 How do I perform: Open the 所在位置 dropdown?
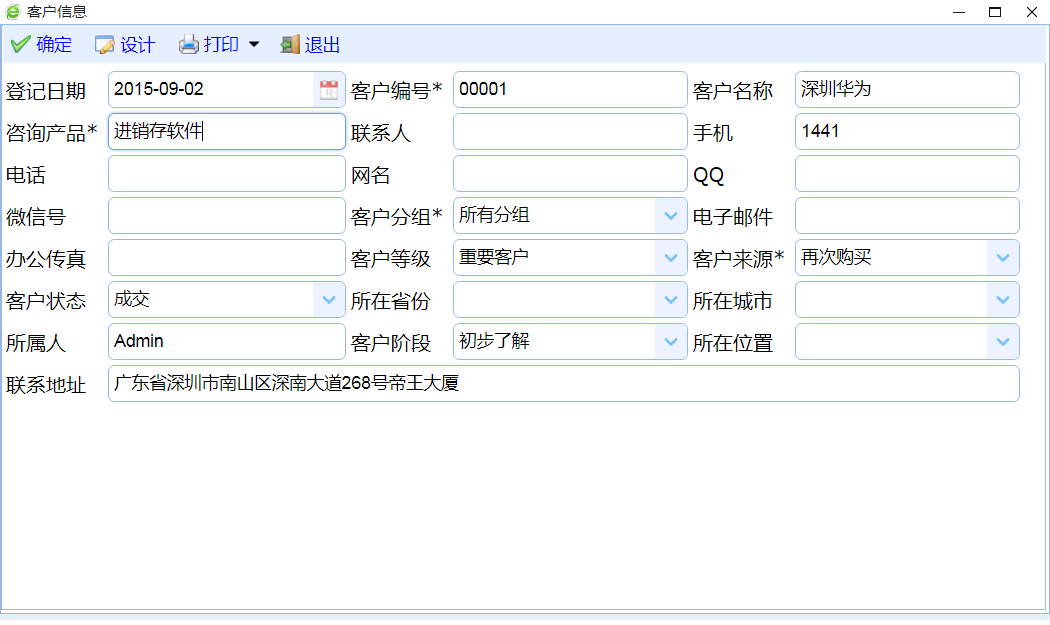(1003, 342)
